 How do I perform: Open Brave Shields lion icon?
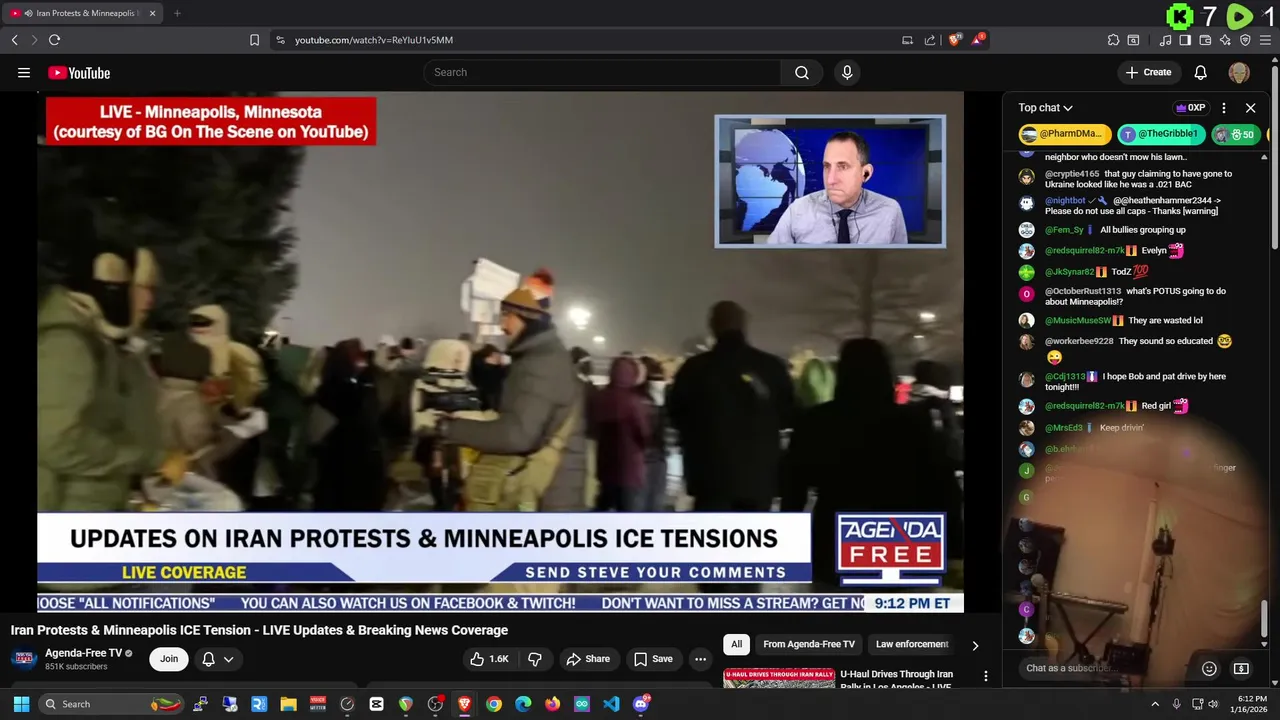(x=955, y=40)
